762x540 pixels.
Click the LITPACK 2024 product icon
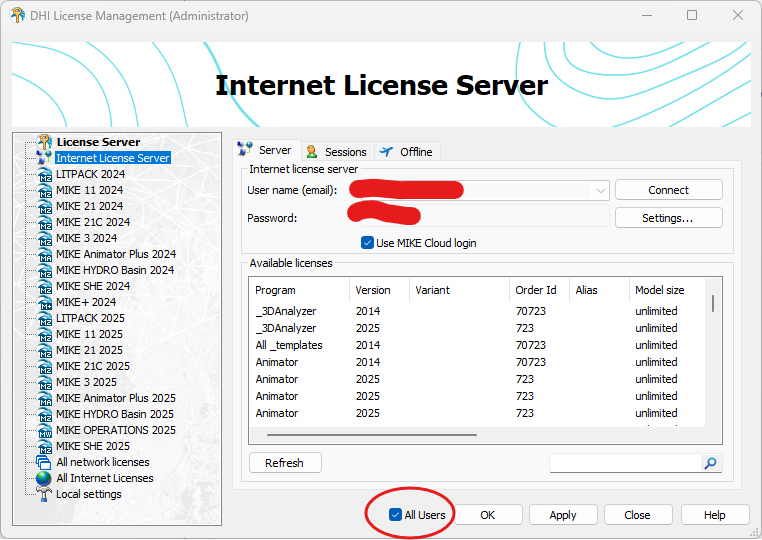(x=45, y=174)
